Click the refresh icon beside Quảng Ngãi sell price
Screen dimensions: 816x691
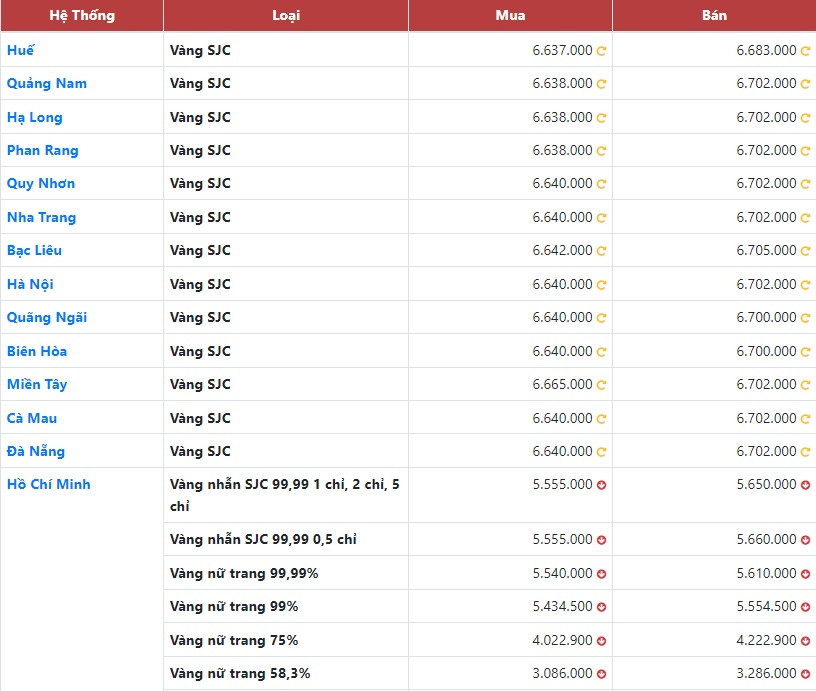(805, 318)
